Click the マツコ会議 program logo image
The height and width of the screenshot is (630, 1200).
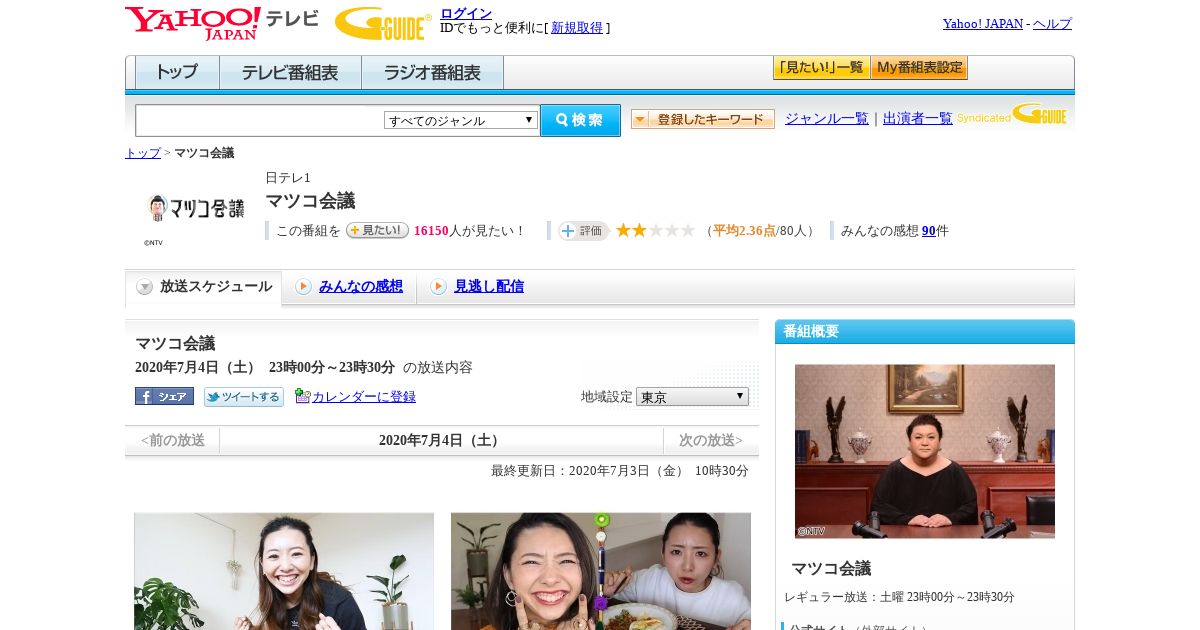195,208
